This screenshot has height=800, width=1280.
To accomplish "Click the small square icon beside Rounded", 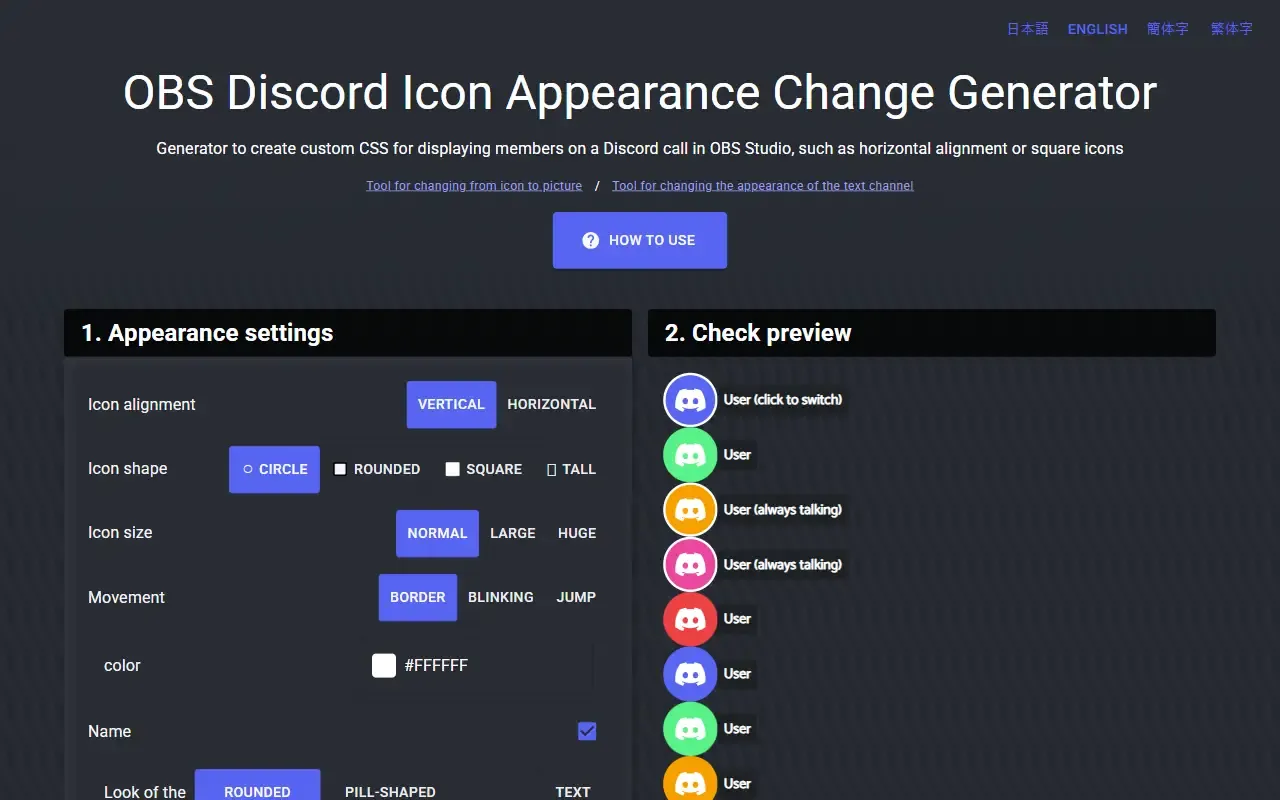I will (x=340, y=469).
